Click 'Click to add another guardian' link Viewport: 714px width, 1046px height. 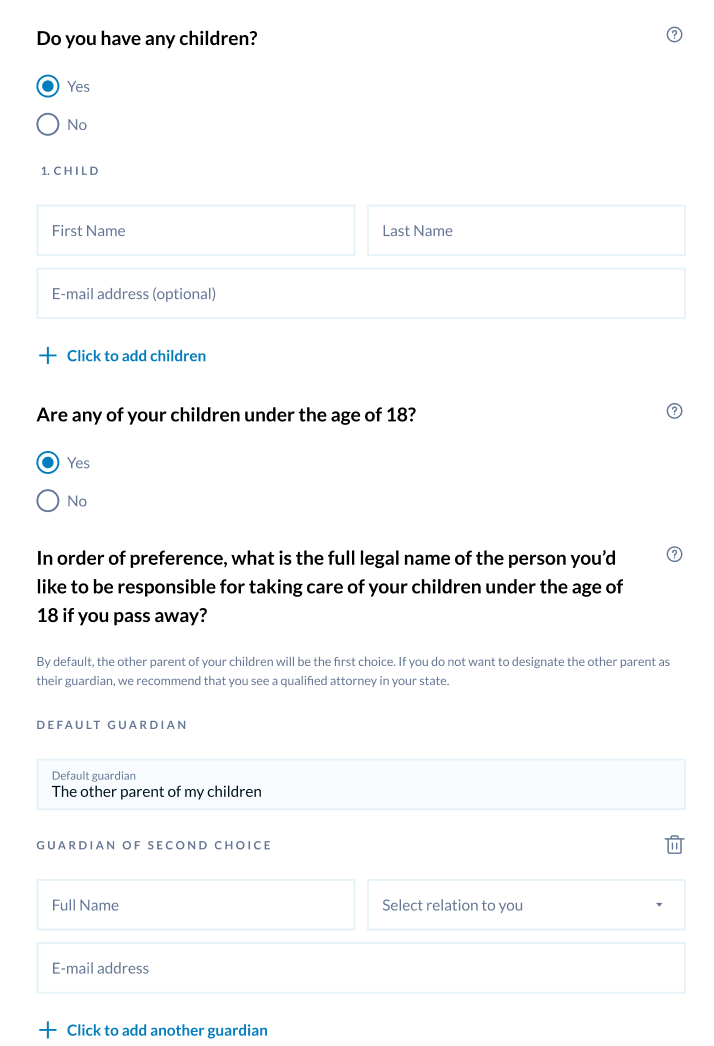(167, 1030)
